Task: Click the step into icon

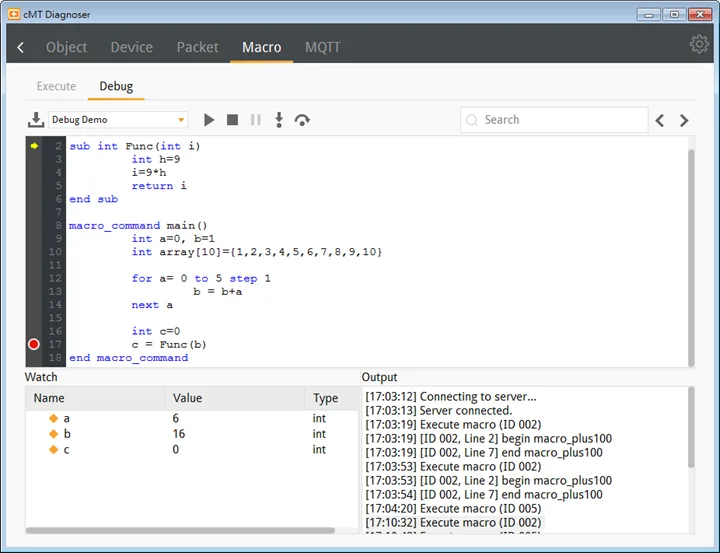Action: tap(279, 120)
